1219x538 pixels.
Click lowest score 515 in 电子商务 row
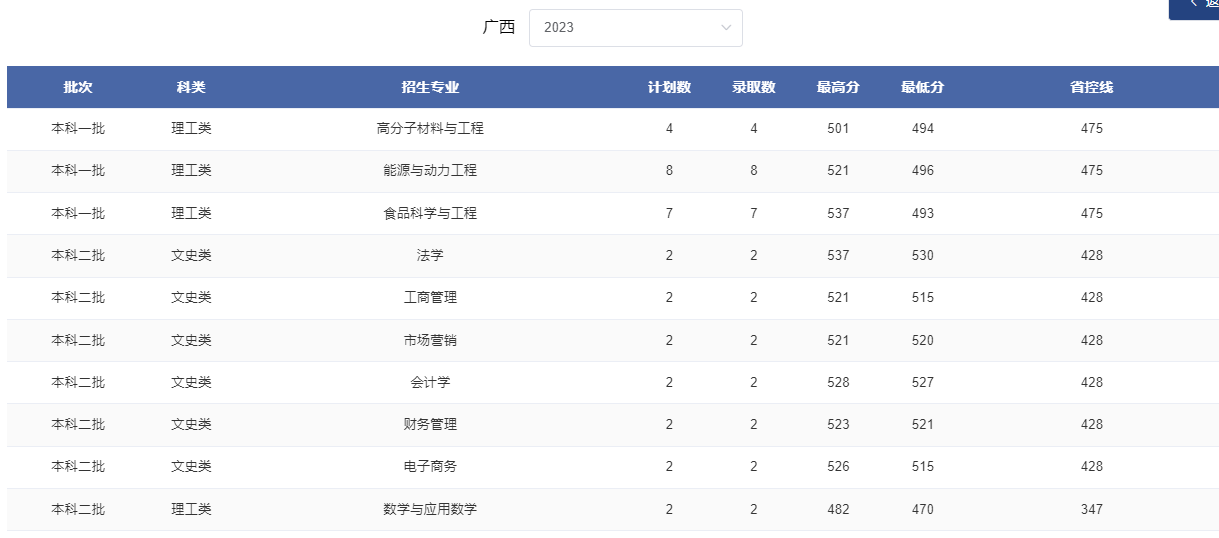pyautogui.click(x=923, y=467)
